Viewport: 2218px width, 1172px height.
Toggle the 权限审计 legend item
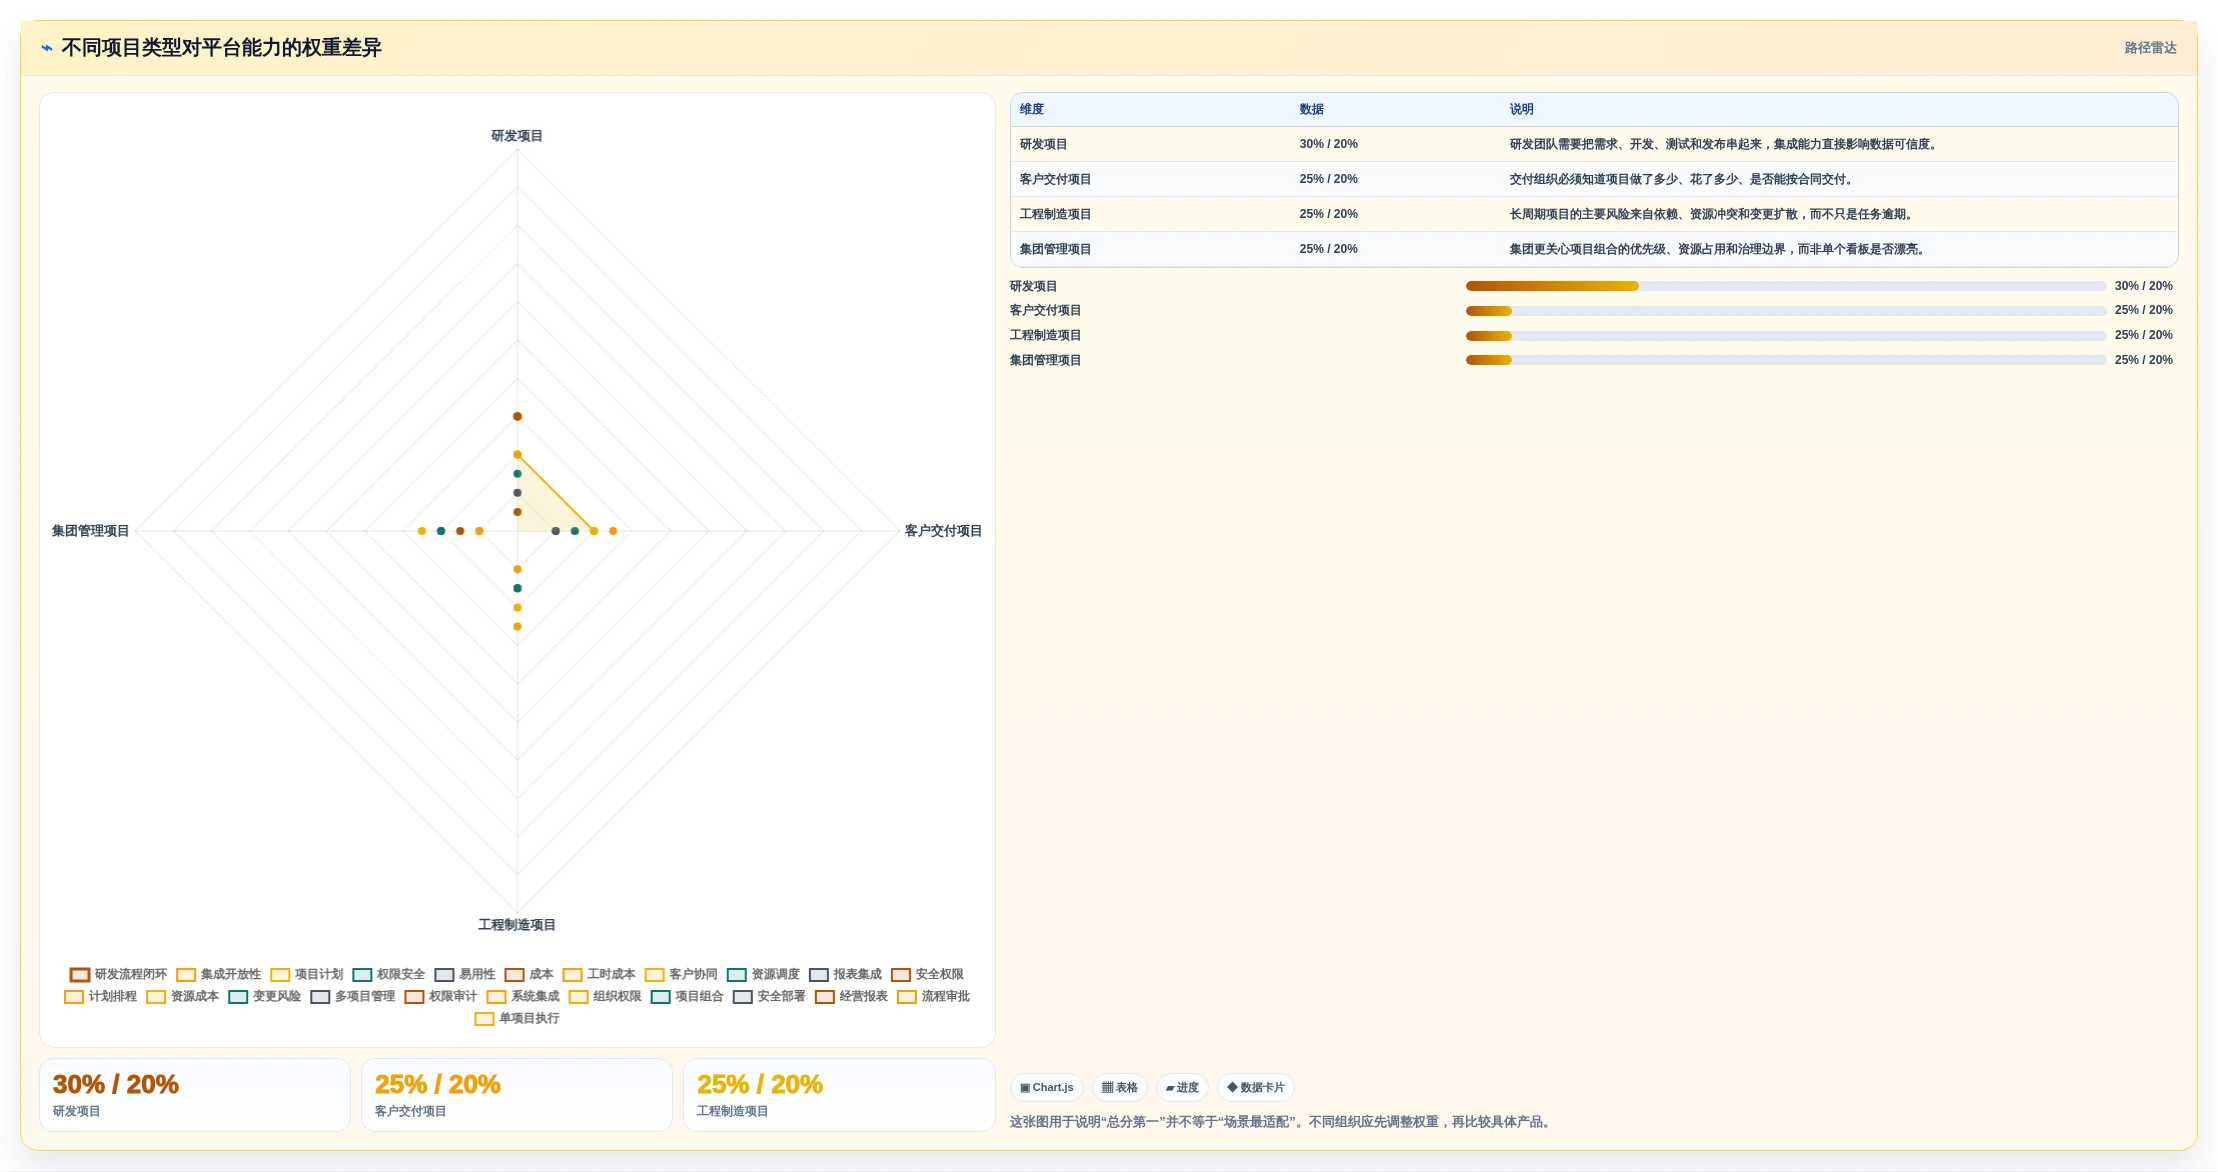(x=440, y=996)
